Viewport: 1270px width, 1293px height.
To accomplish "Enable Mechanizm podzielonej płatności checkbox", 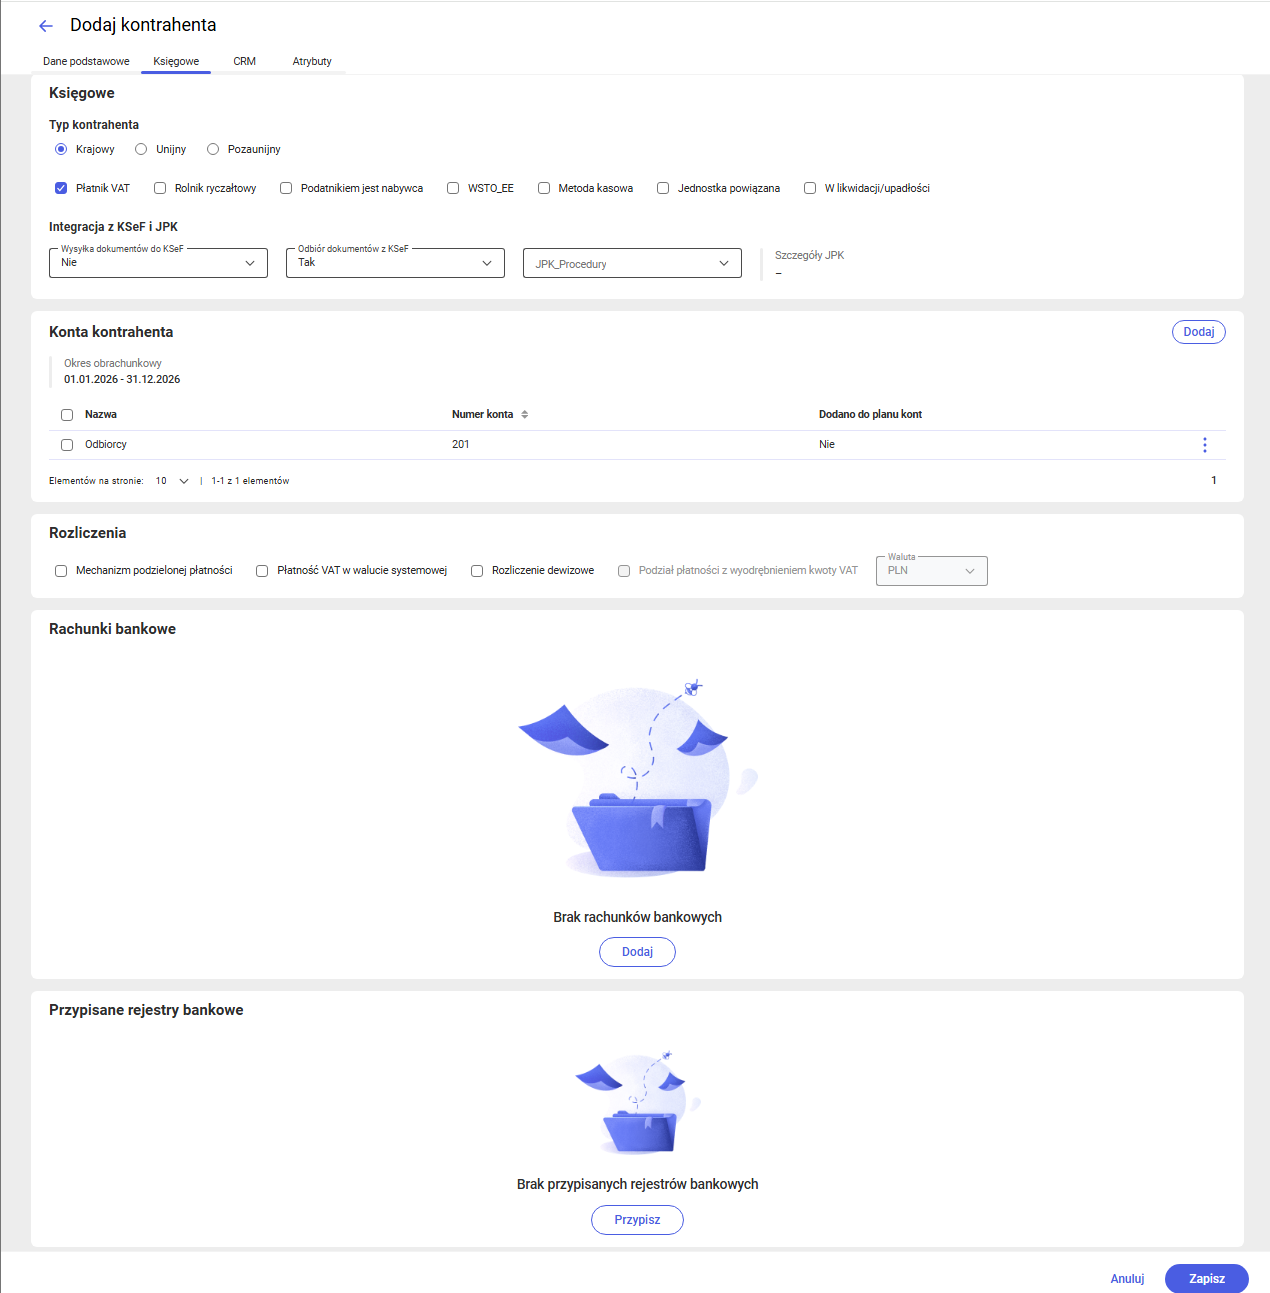I will tap(61, 570).
